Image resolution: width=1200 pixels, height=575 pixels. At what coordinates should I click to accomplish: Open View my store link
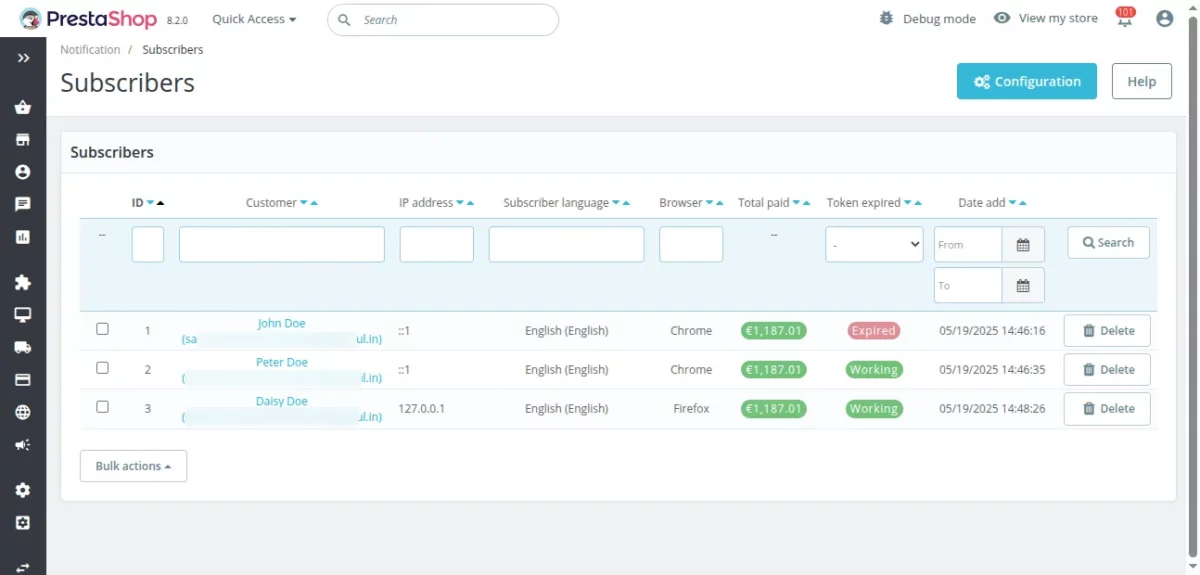tap(1045, 18)
